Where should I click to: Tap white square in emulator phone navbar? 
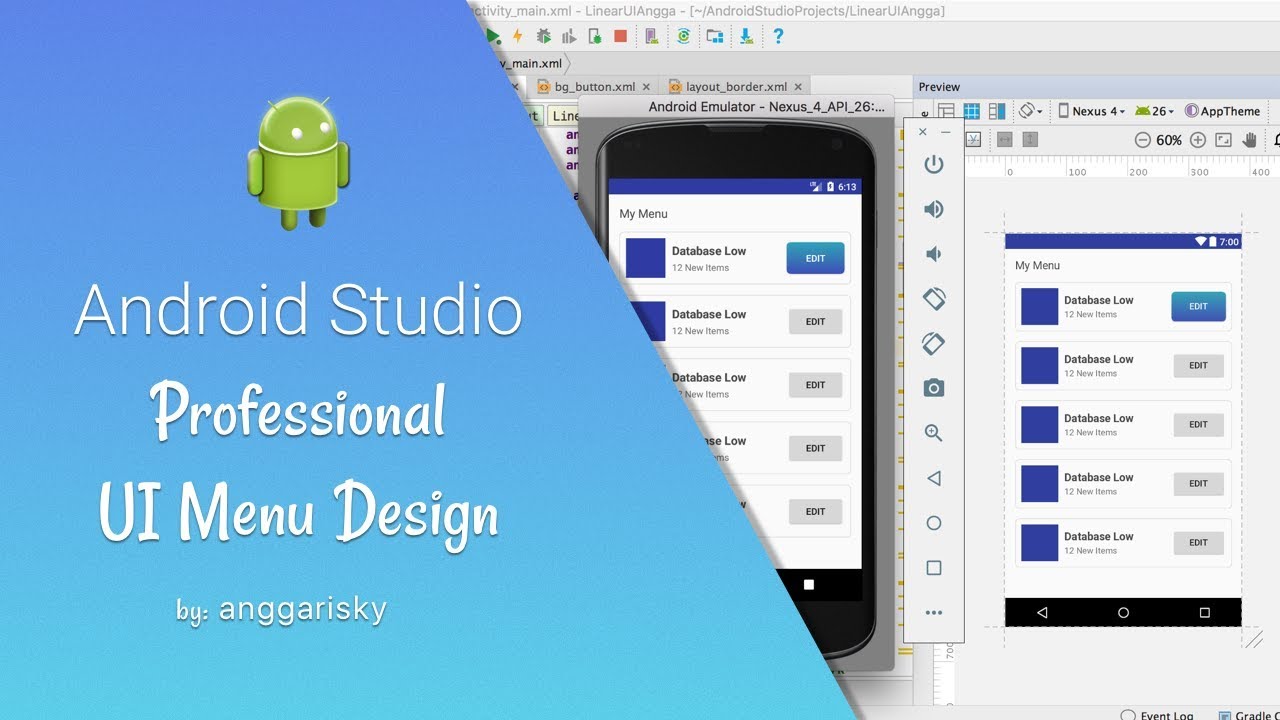pyautogui.click(x=809, y=585)
